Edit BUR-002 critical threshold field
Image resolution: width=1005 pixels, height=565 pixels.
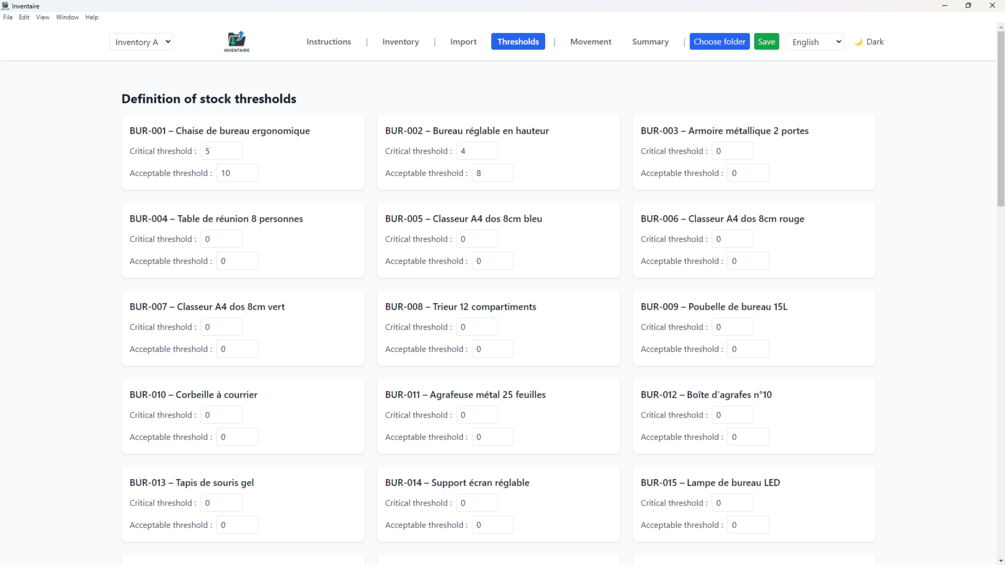click(x=477, y=151)
